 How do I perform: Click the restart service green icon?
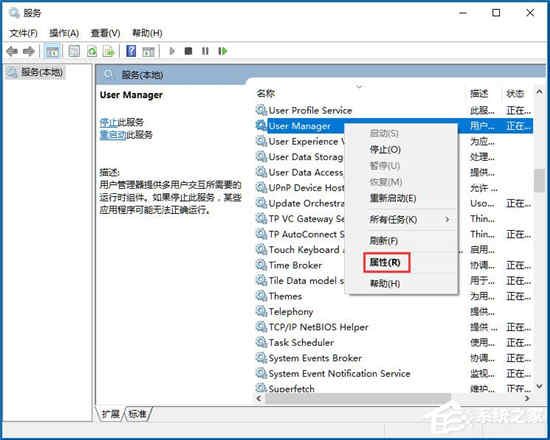(x=222, y=51)
